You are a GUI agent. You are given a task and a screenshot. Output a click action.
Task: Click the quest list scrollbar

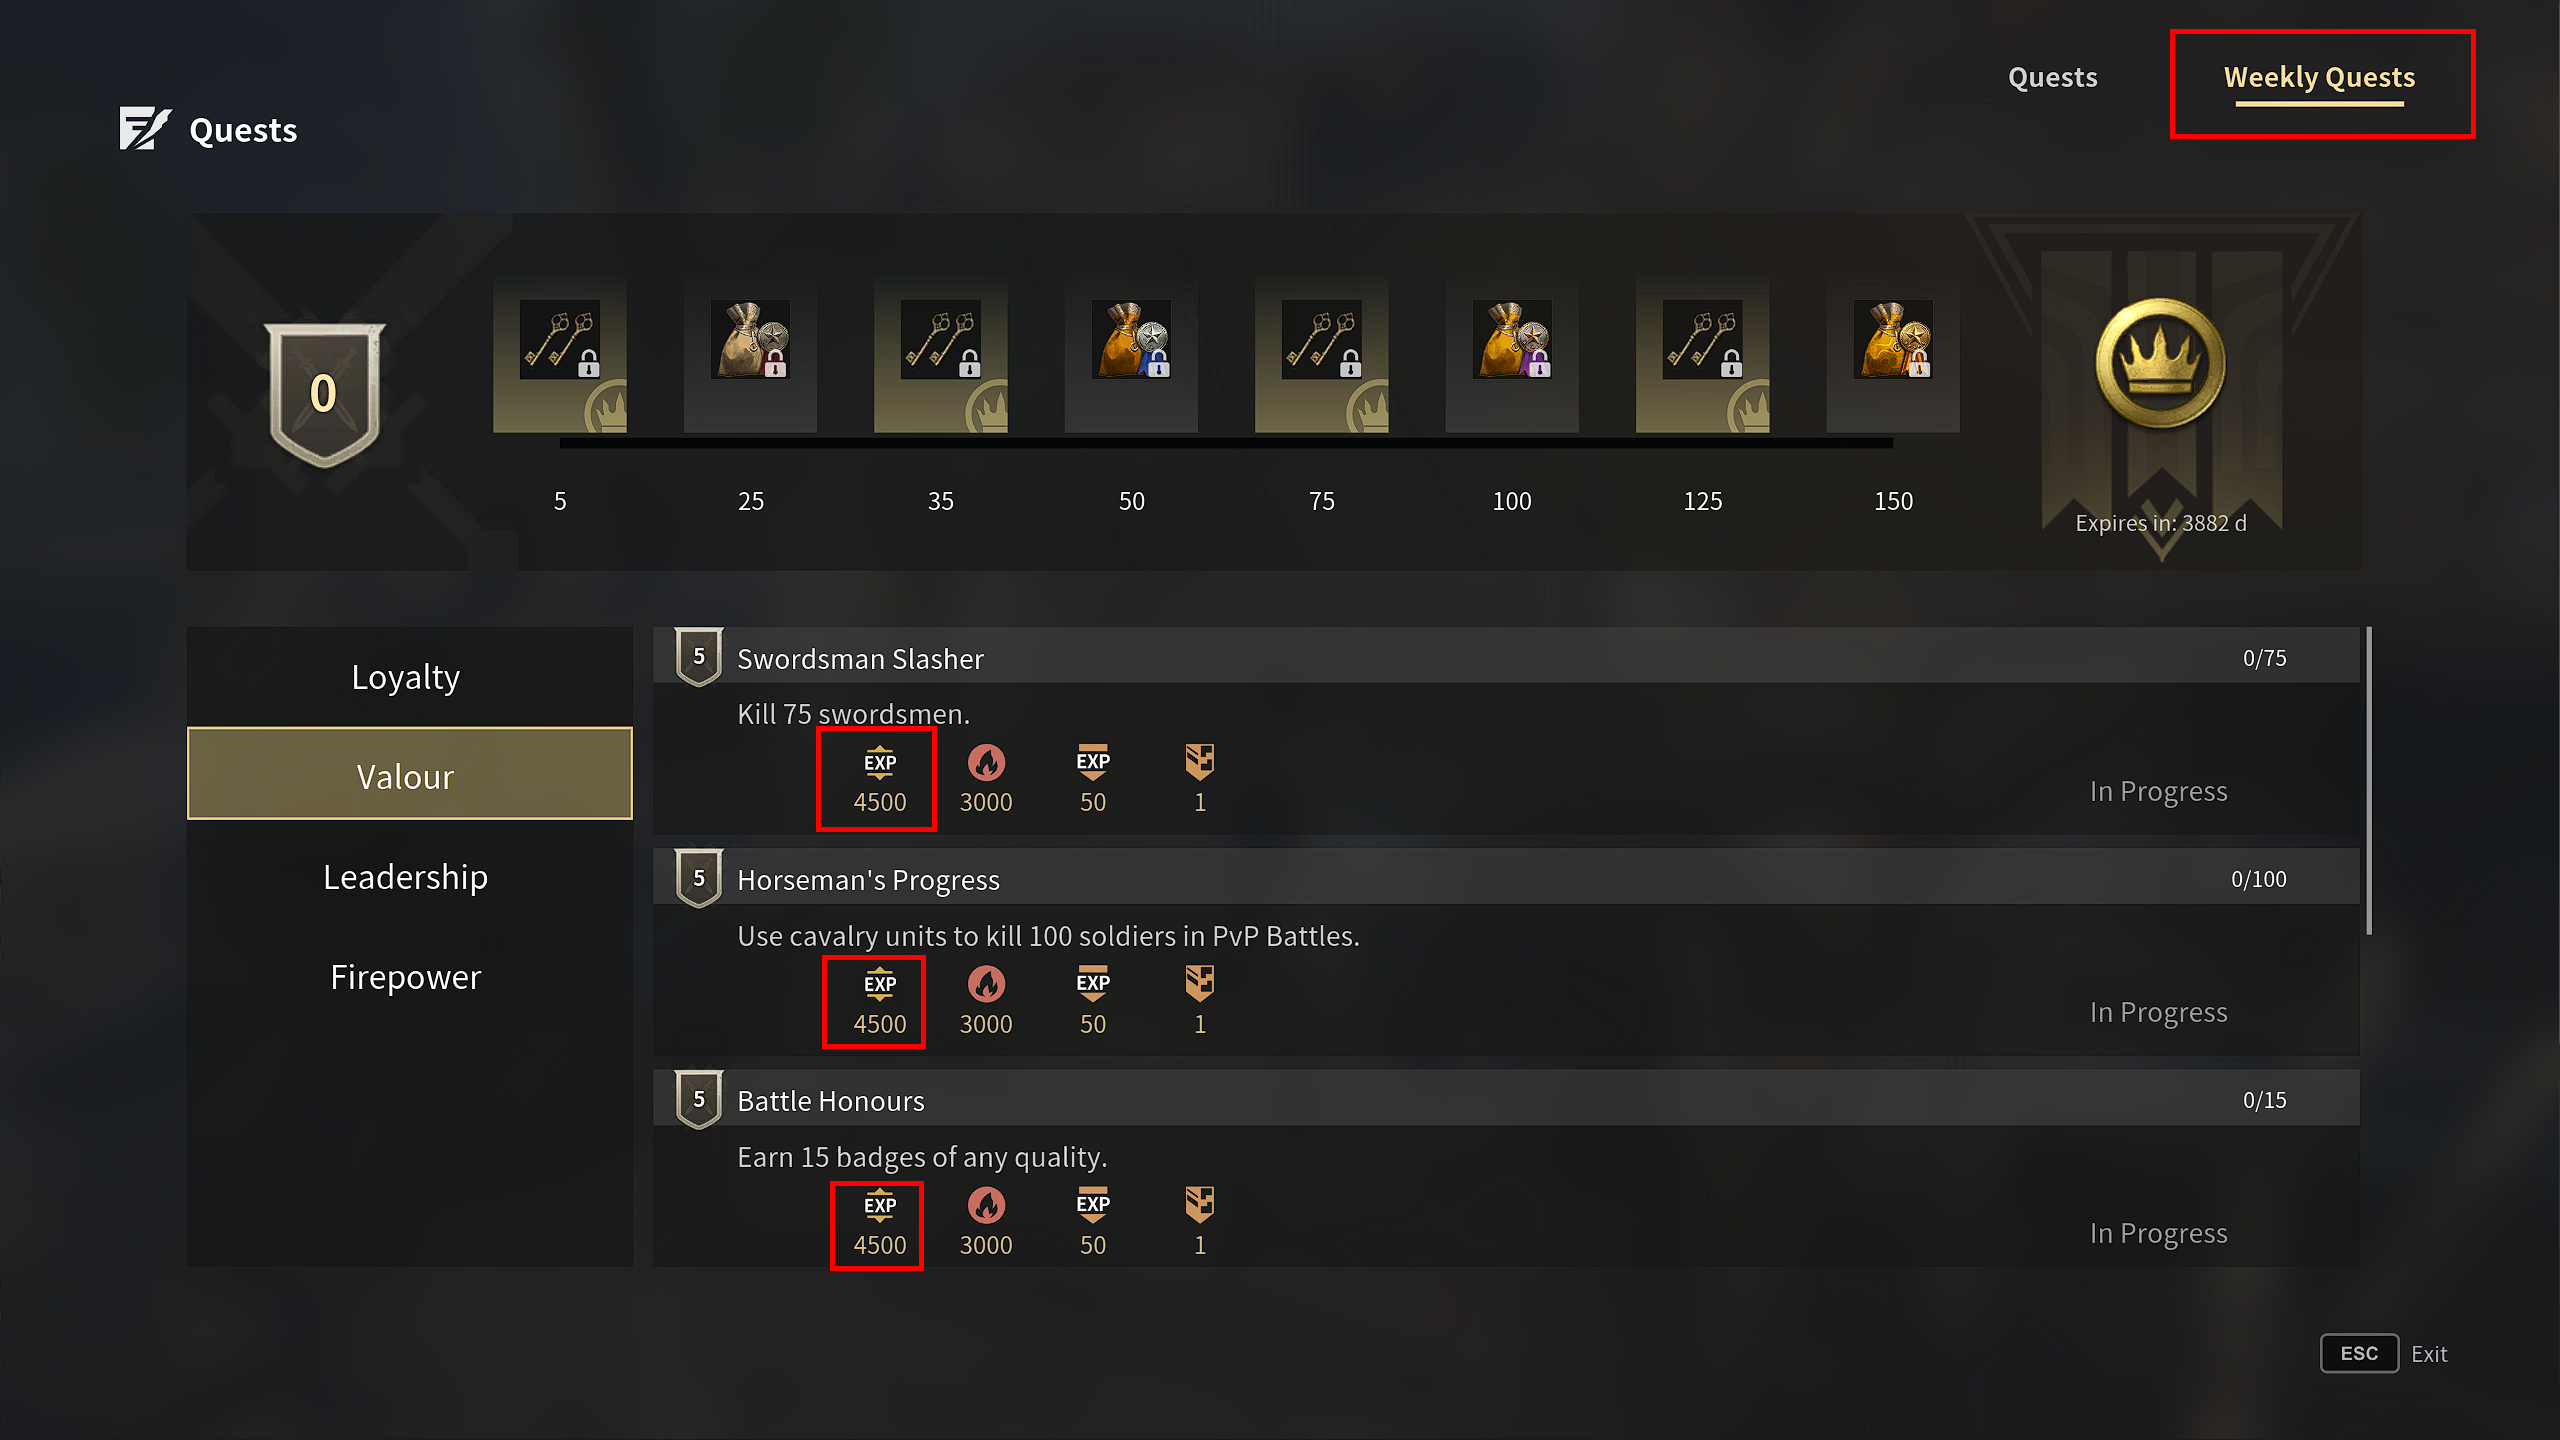(x=2368, y=780)
